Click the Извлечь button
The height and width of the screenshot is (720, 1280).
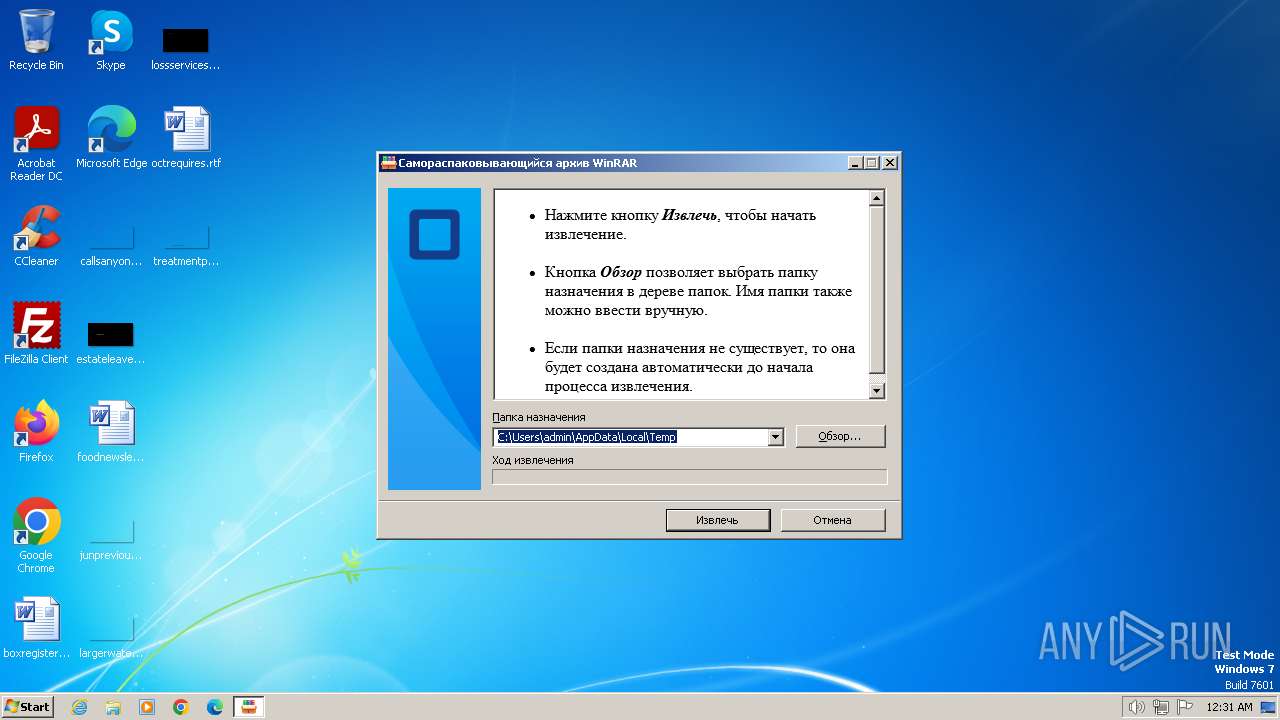(717, 520)
